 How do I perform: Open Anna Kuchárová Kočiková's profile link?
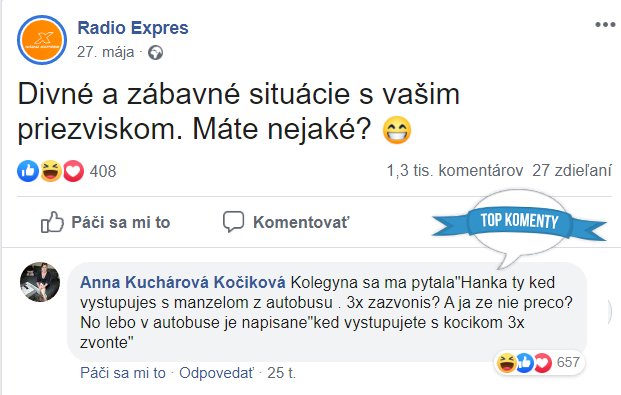click(183, 282)
